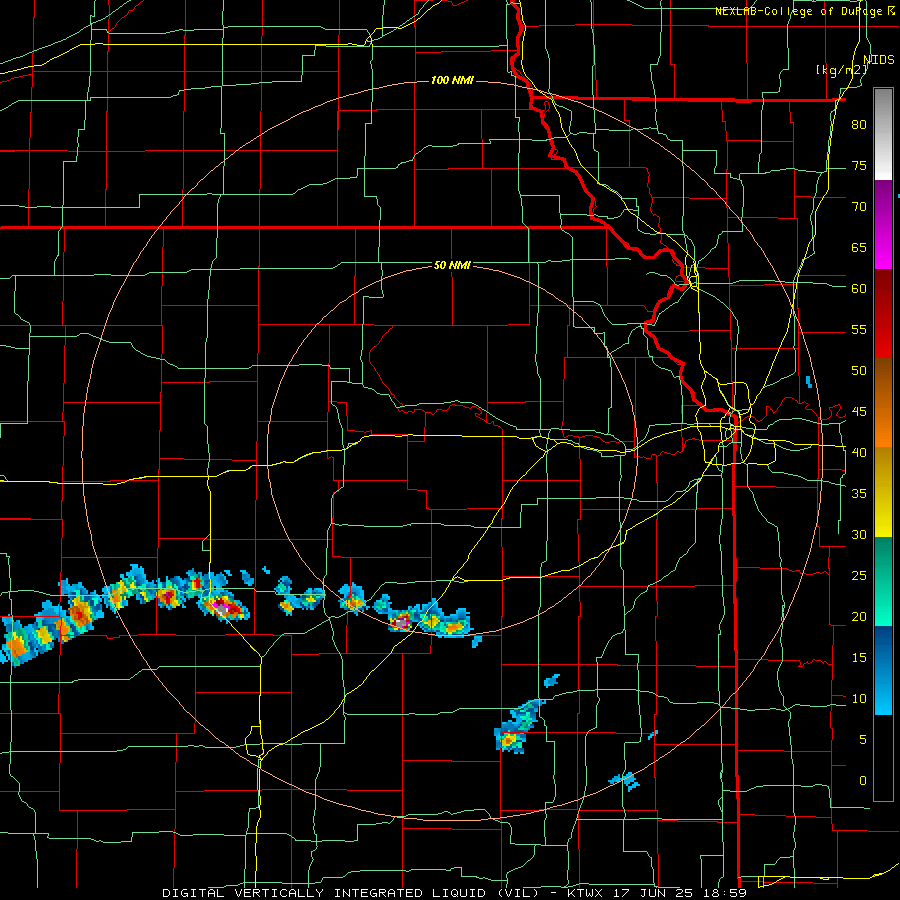The image size is (900, 900).
Task: Click the 65 value on the VIL scale
Action: [859, 248]
